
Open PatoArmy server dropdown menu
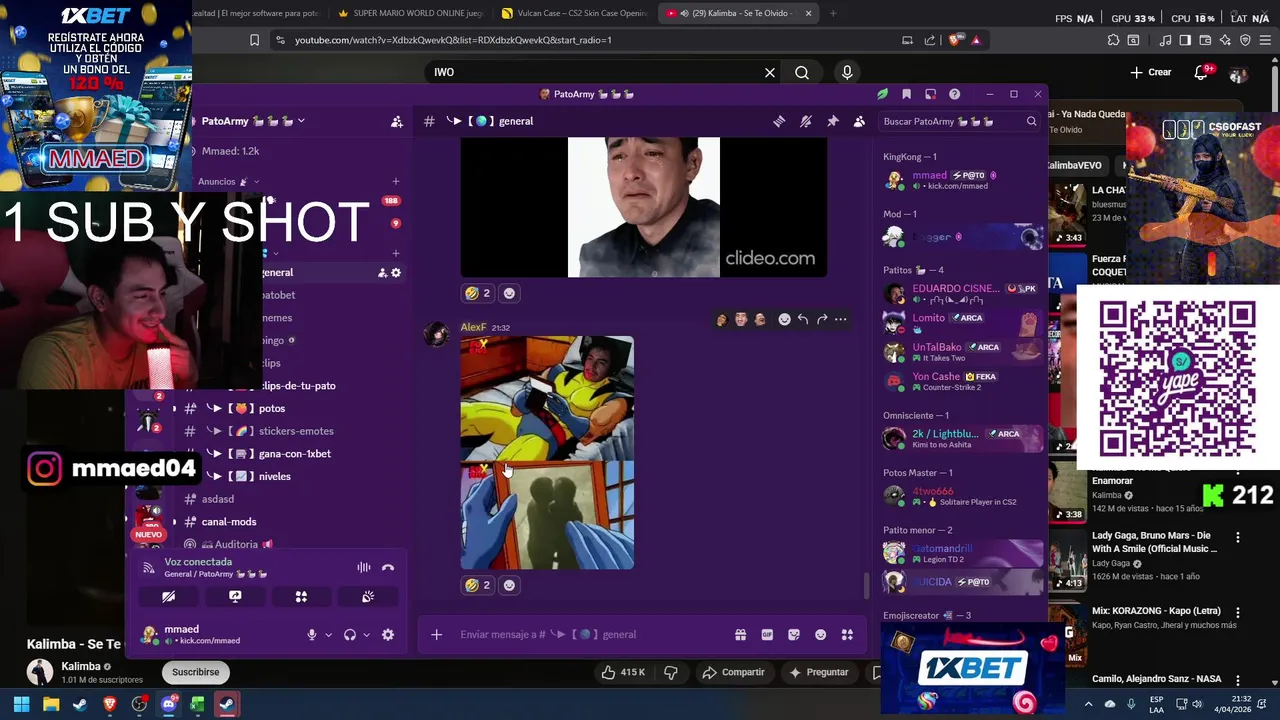point(300,121)
